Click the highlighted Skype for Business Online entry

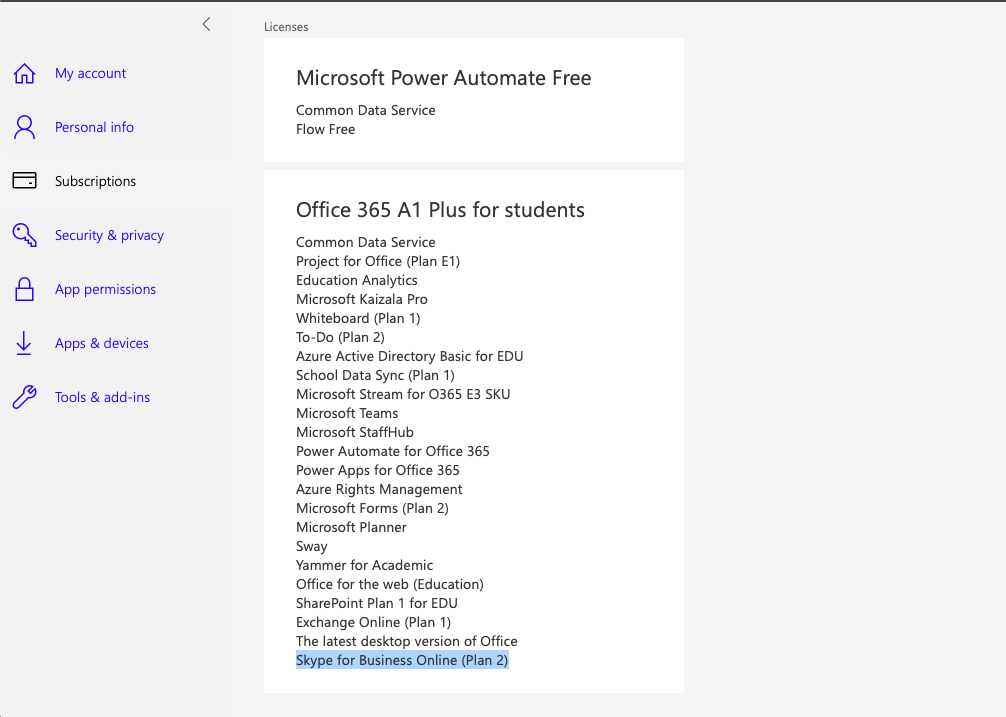coord(402,660)
